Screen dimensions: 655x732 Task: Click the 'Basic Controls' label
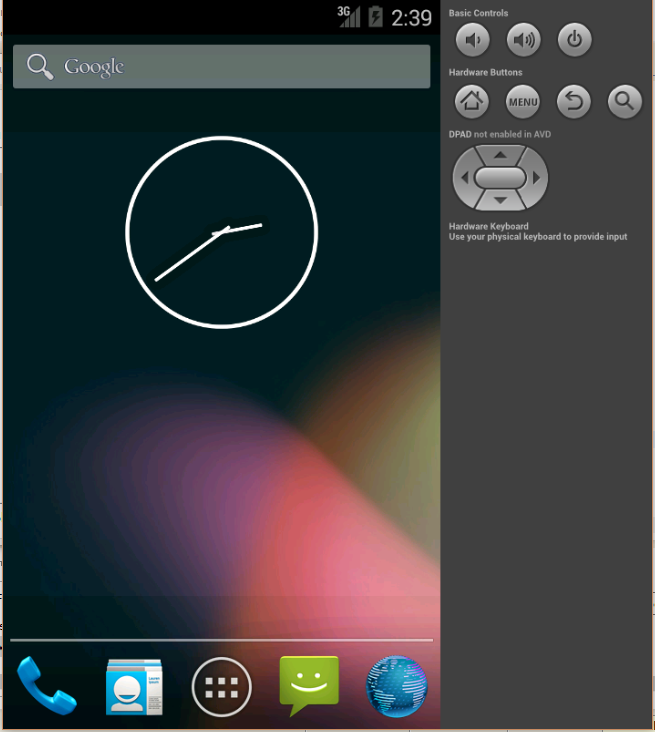[479, 13]
